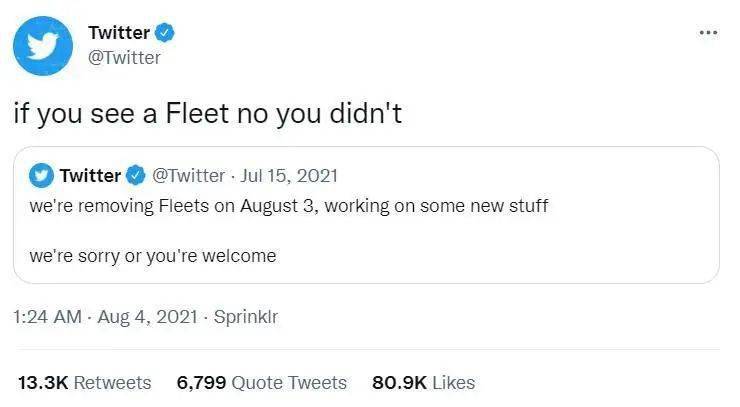Open quoted tweet about removing Fleets

[x=366, y=215]
